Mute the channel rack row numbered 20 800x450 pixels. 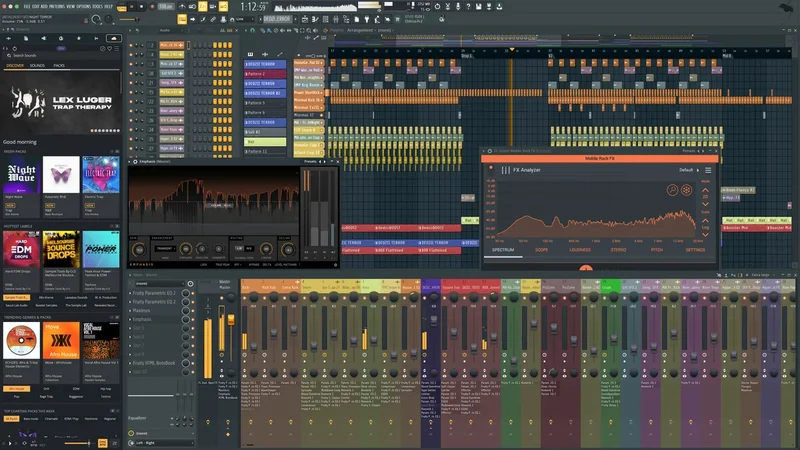click(x=131, y=73)
